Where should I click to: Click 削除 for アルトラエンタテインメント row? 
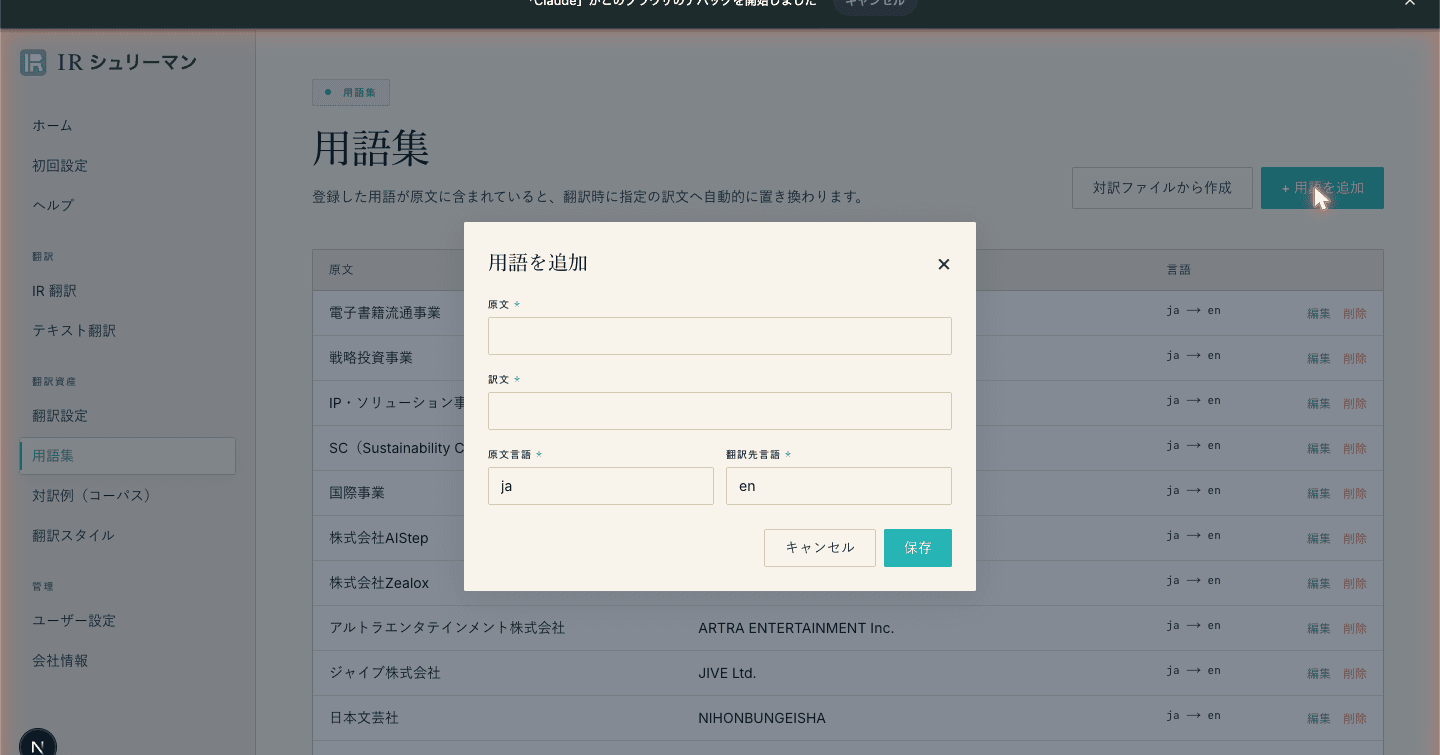pyautogui.click(x=1355, y=629)
